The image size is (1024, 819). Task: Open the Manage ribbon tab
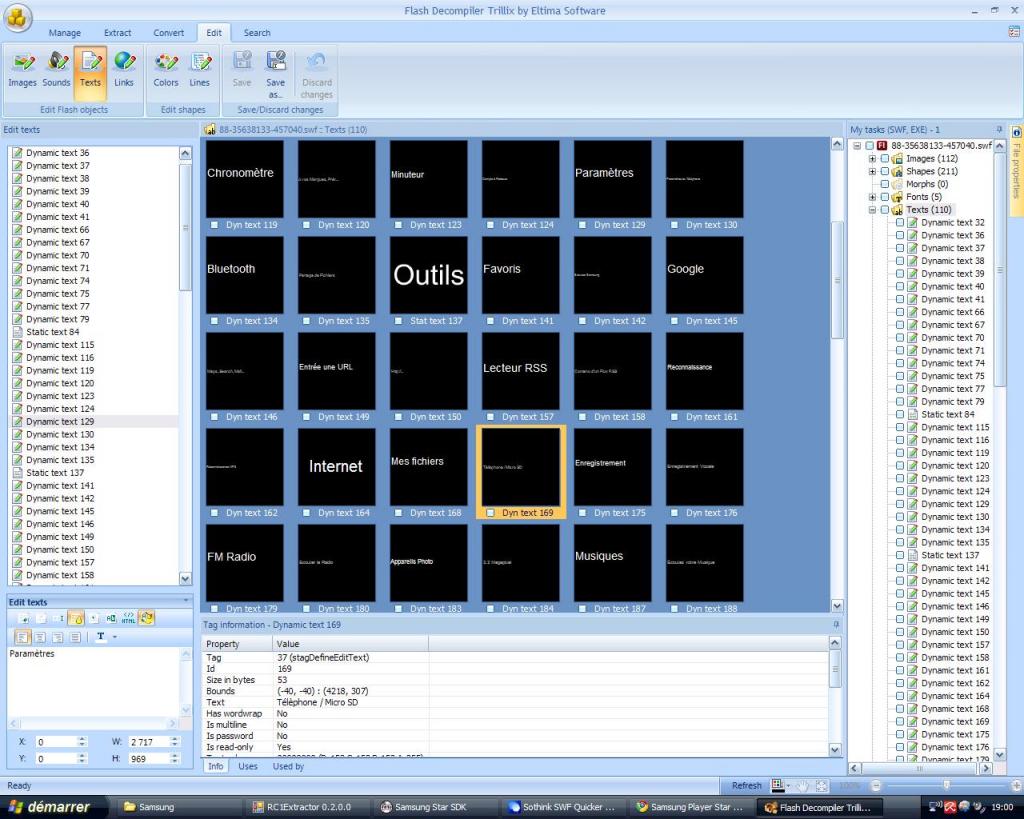click(x=65, y=33)
